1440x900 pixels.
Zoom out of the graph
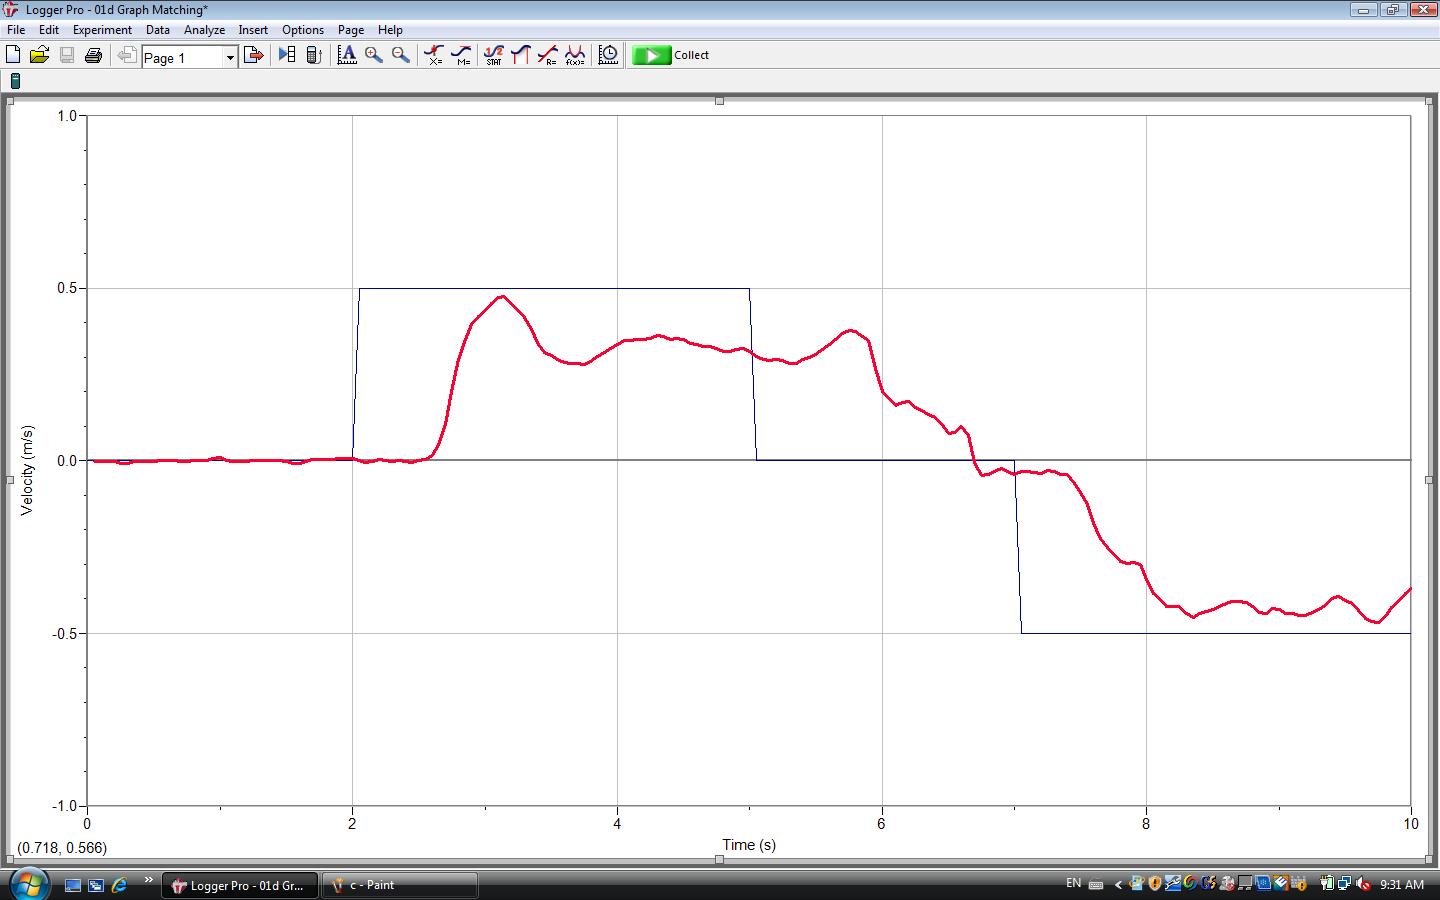coord(398,54)
